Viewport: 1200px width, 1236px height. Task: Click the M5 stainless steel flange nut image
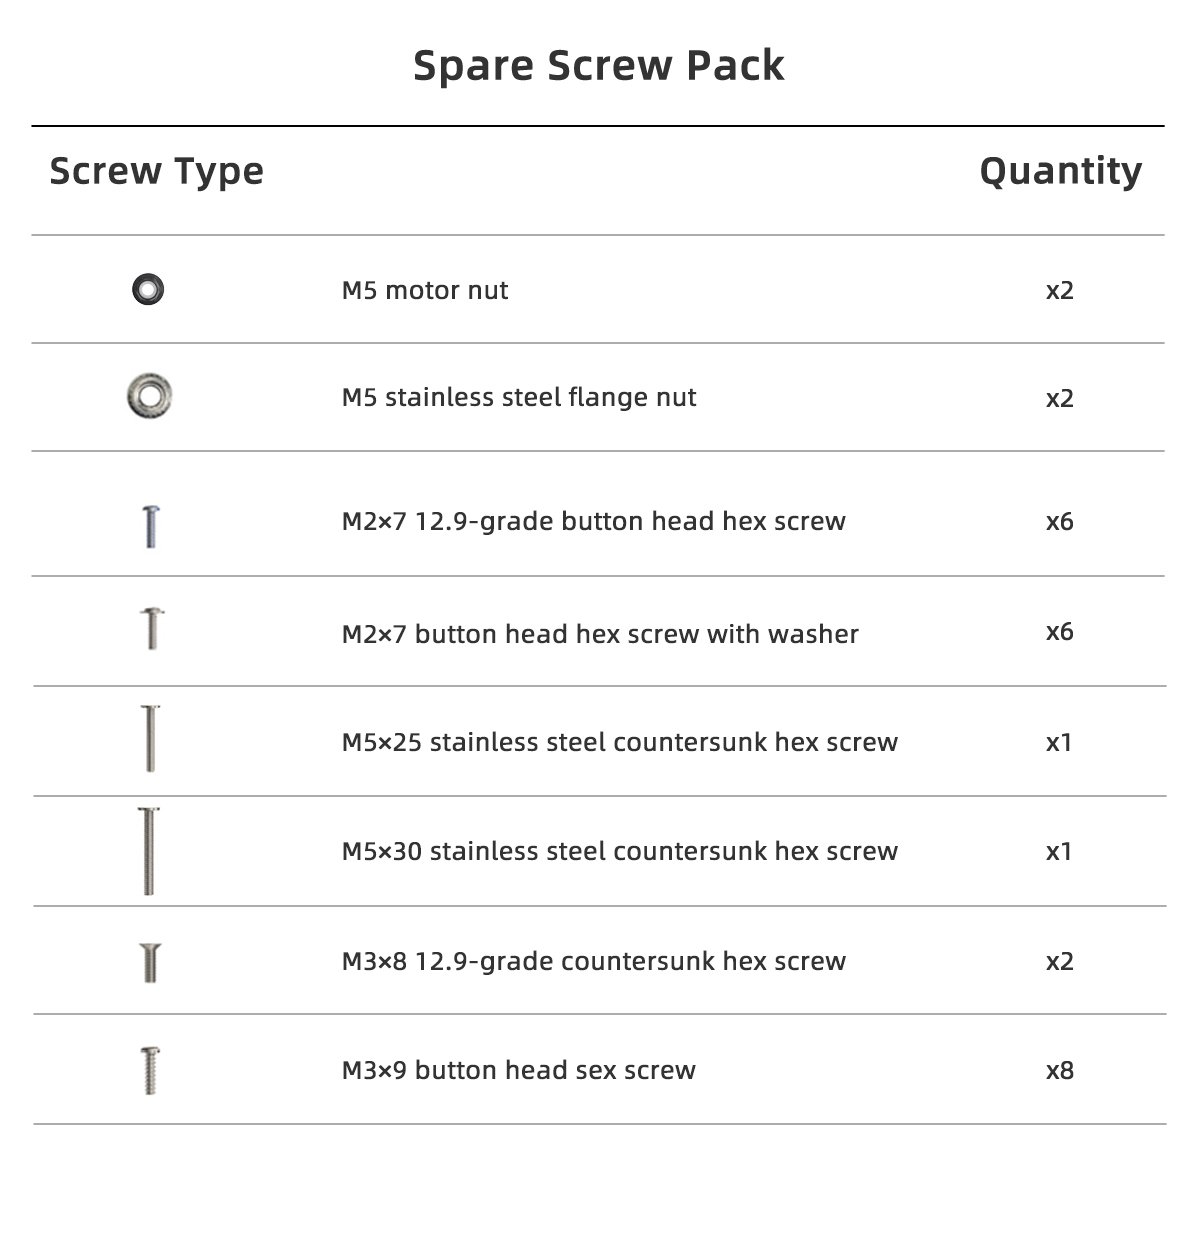[149, 397]
